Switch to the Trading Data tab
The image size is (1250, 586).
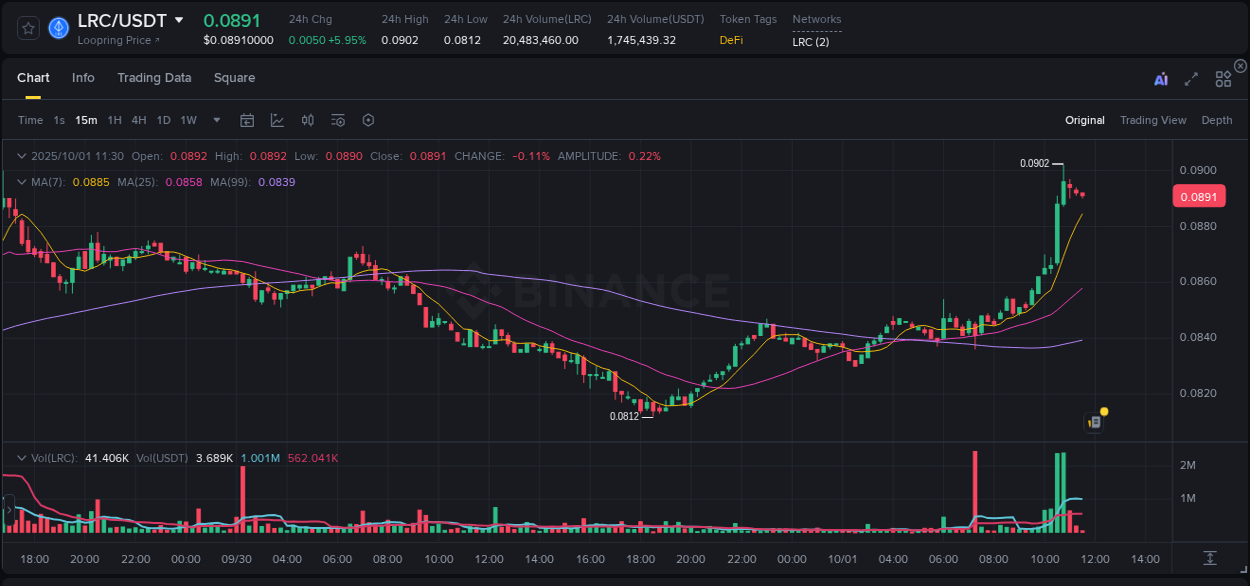tap(154, 78)
